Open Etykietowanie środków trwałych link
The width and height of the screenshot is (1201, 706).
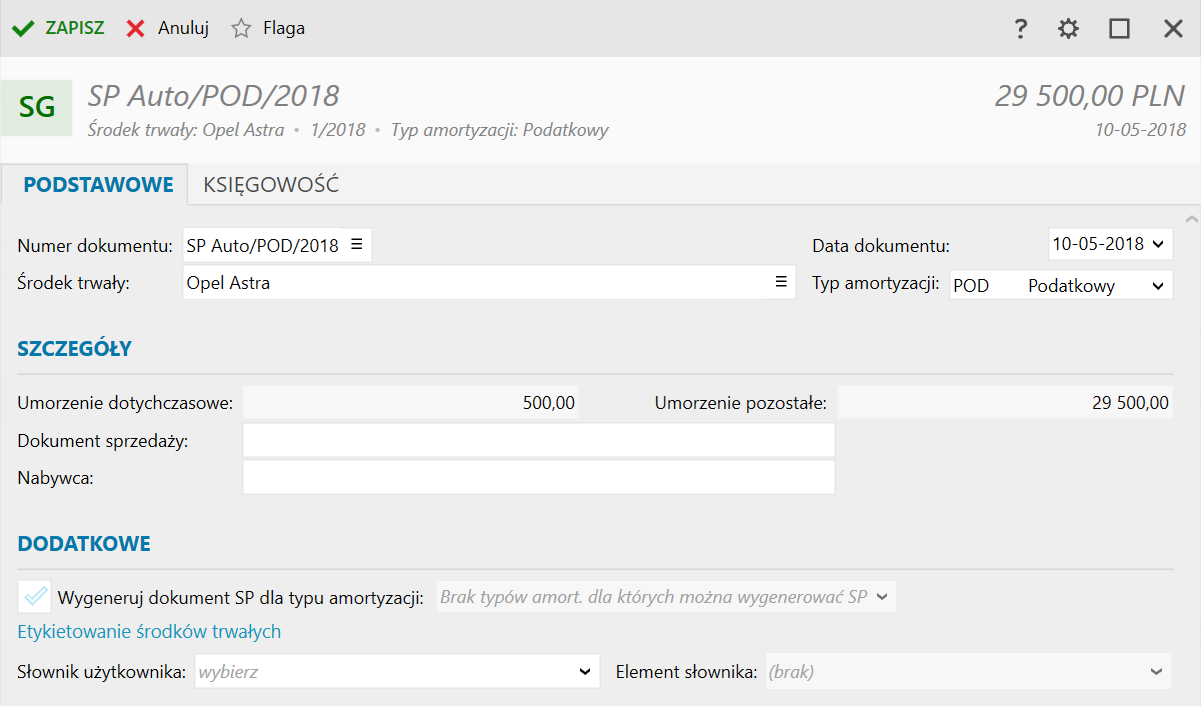149,632
